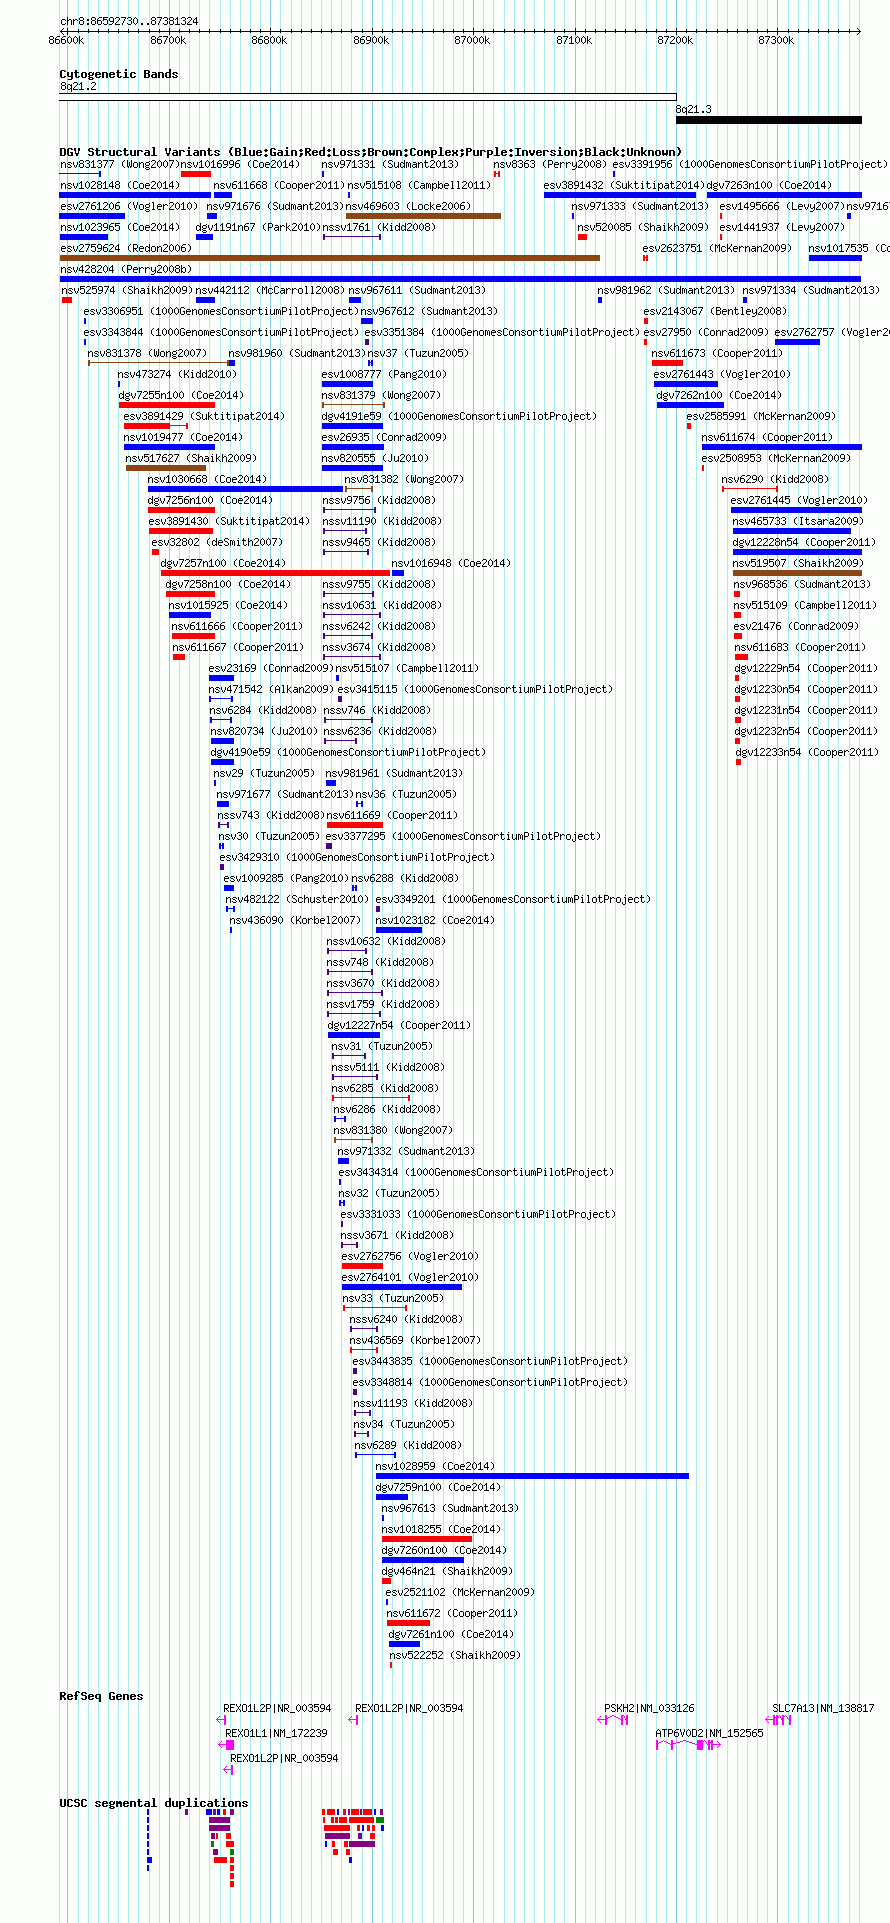Select the 87300k ruler tick label
Viewport: 890px width, 1923px height.
(776, 40)
